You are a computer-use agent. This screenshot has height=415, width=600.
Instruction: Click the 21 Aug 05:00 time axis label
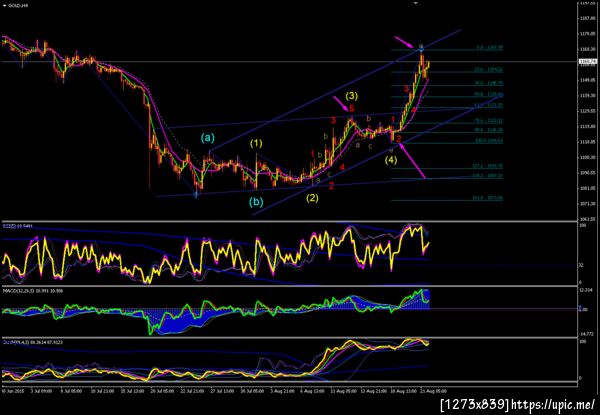pos(436,391)
